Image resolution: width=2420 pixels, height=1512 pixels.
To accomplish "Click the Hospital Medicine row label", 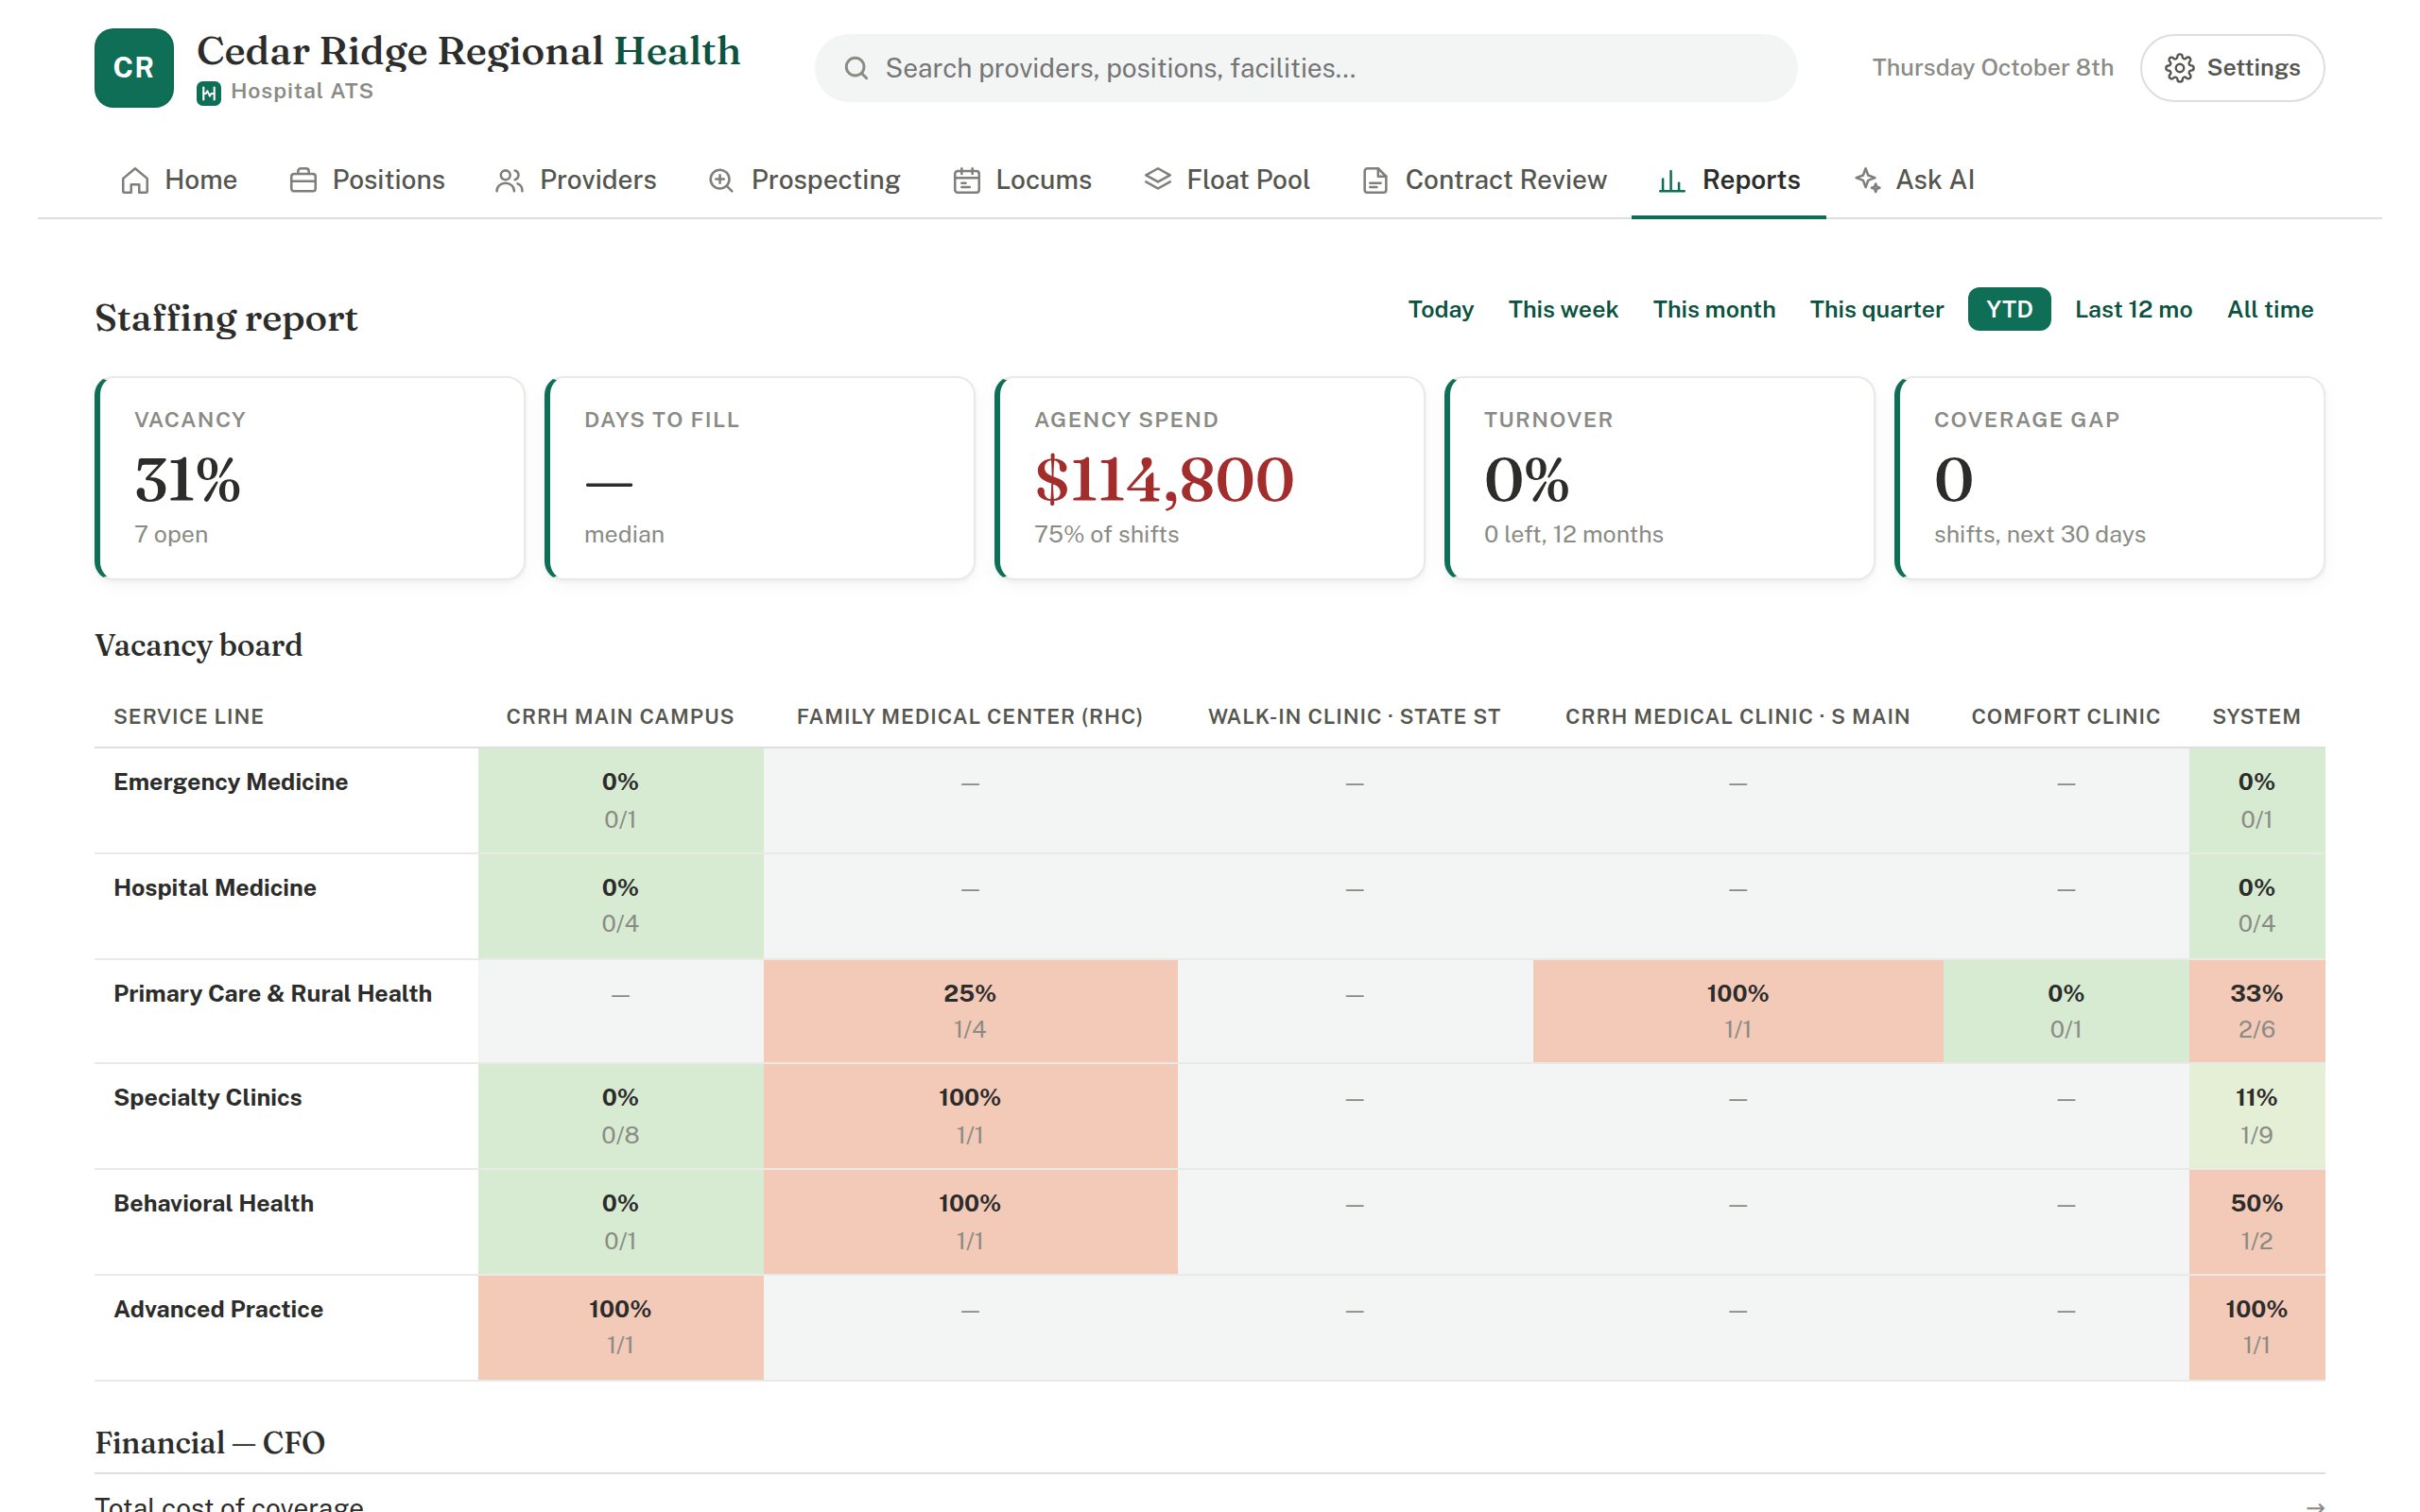I will point(215,888).
